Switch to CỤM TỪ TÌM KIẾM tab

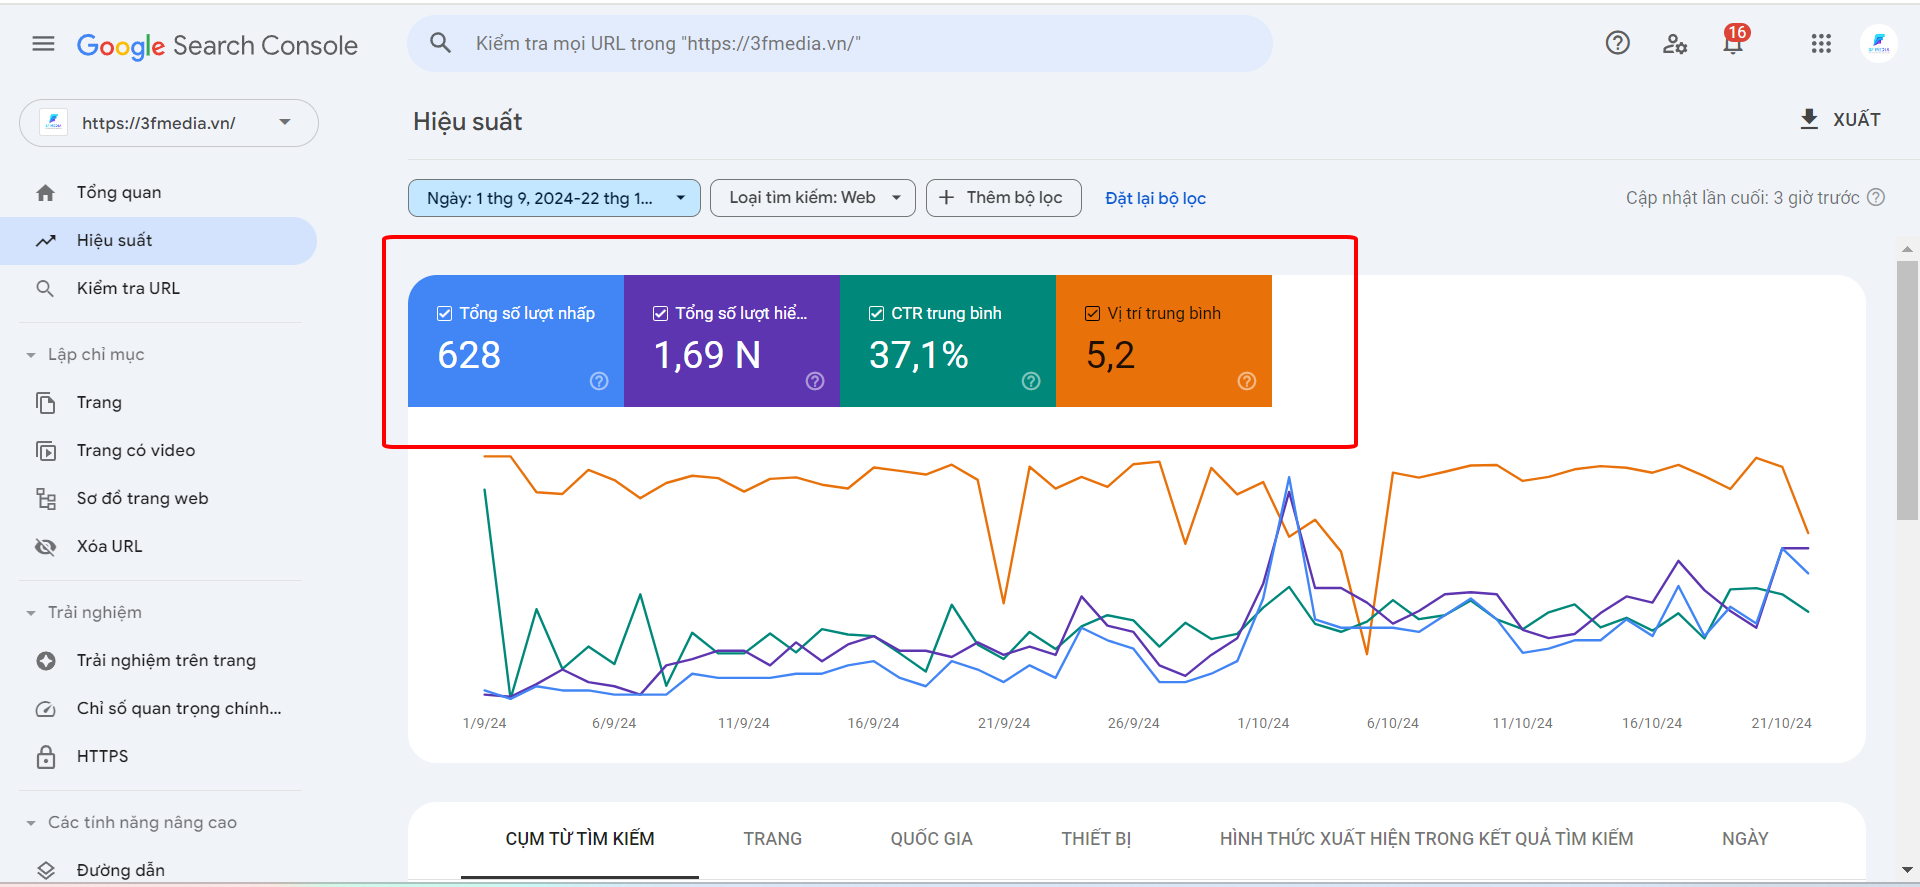point(580,839)
